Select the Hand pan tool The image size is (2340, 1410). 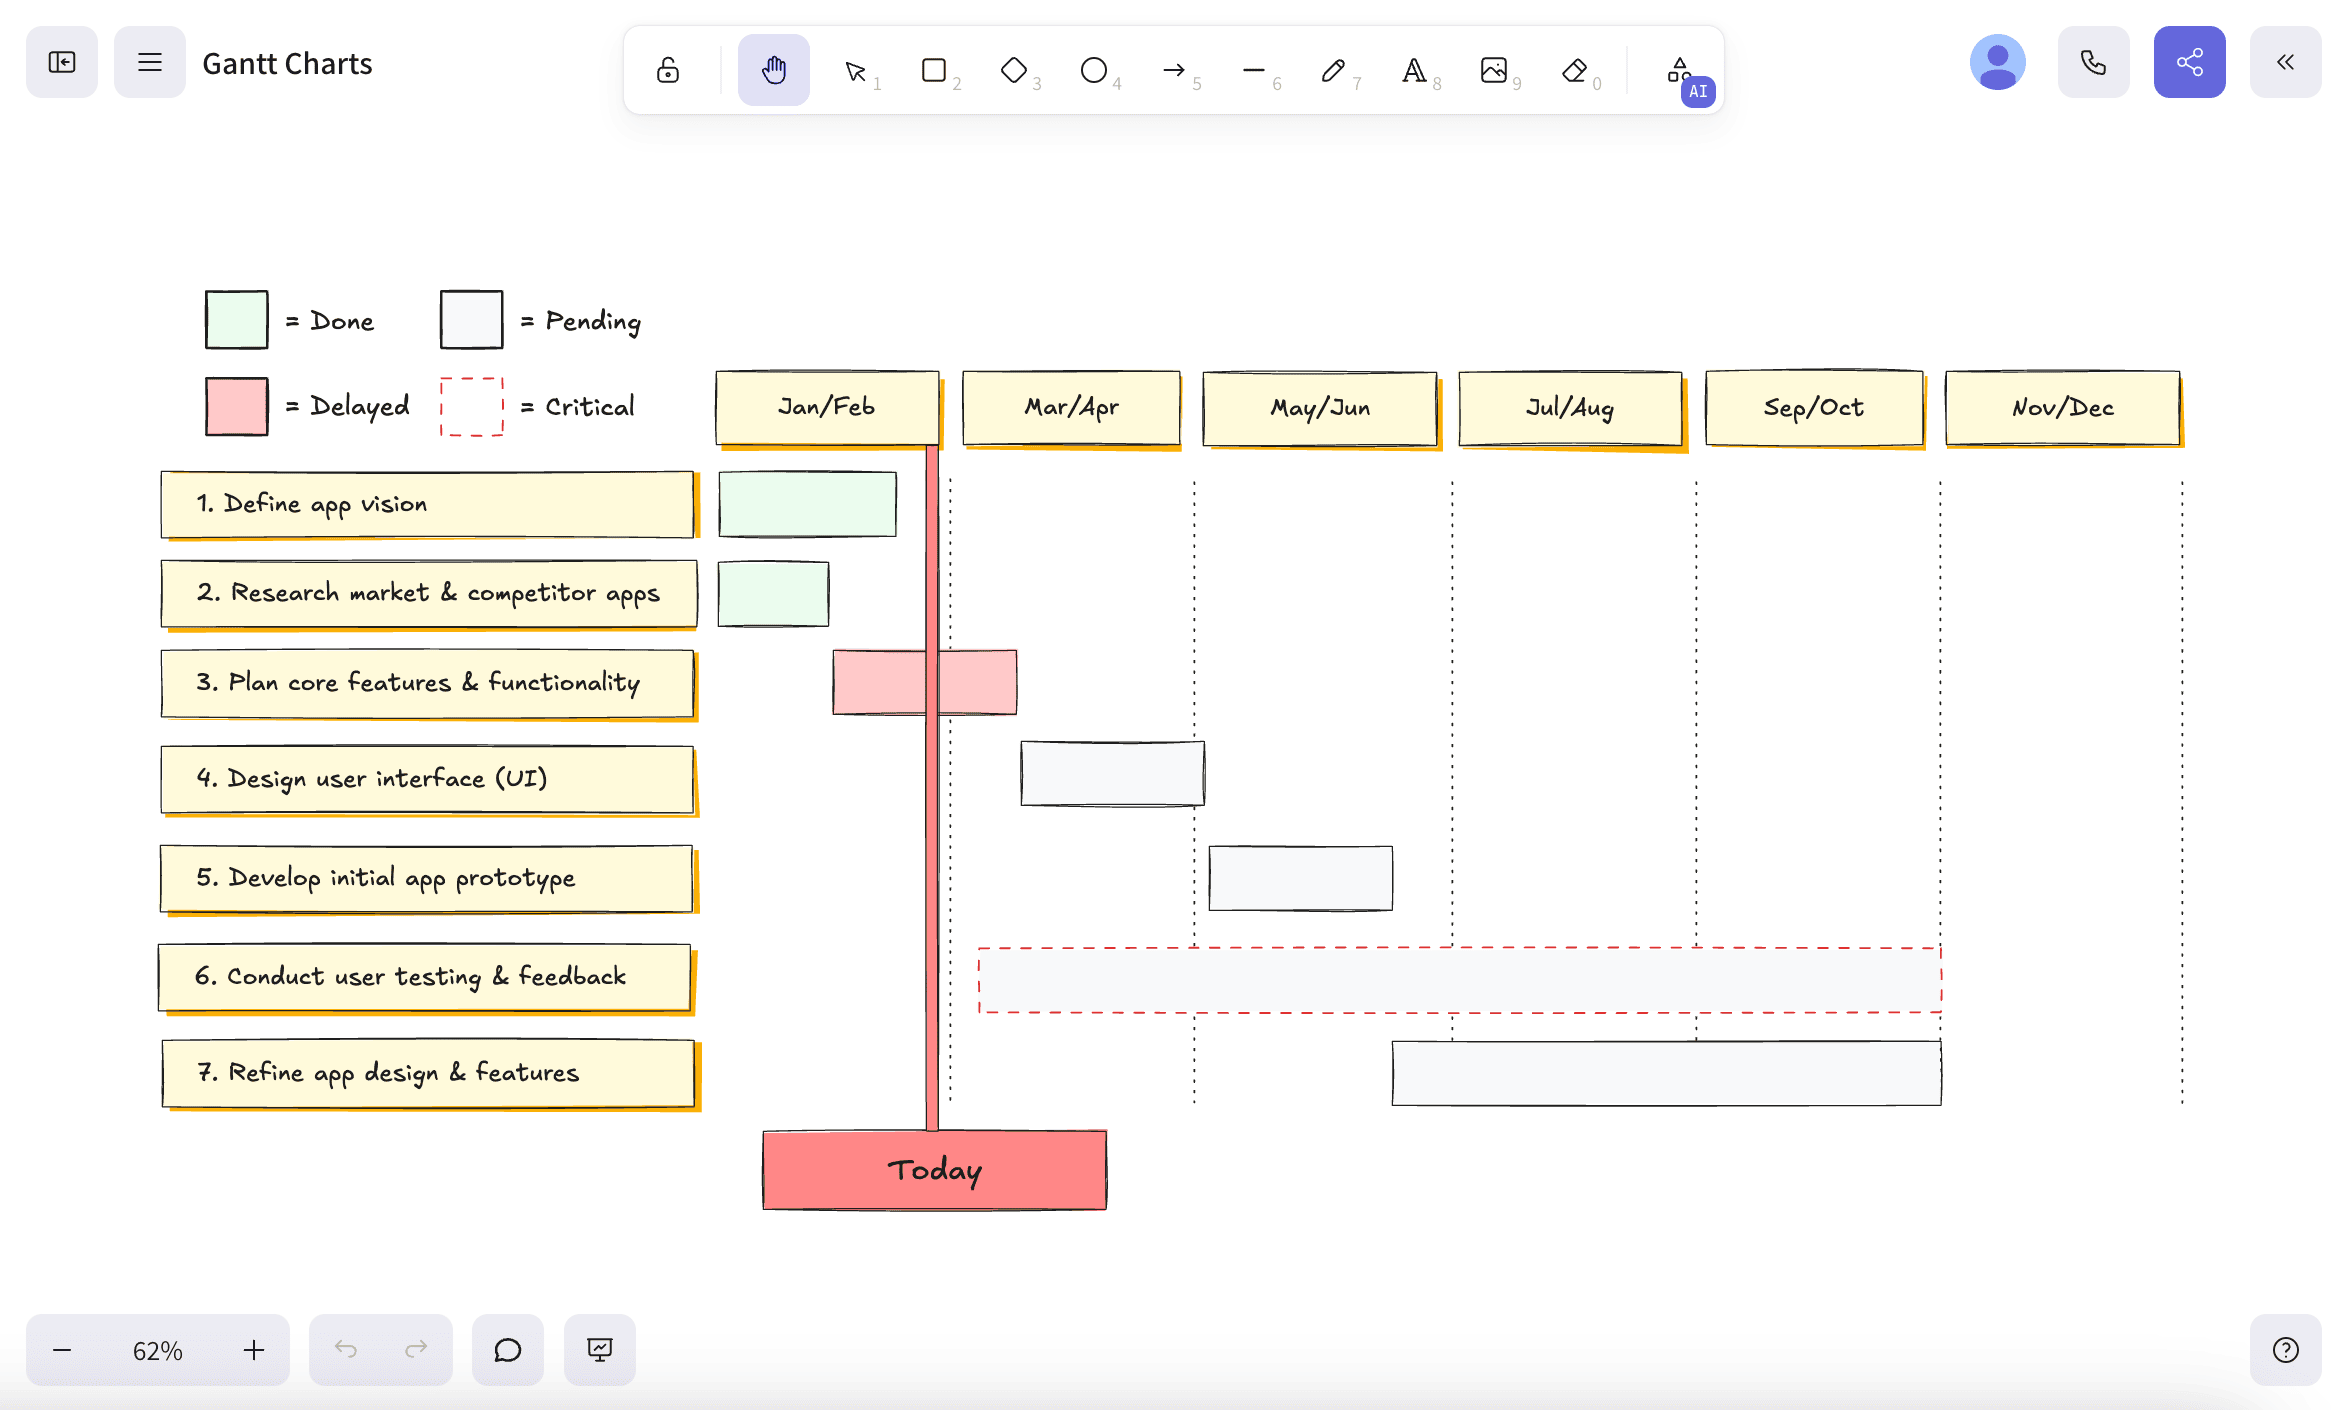pos(773,70)
